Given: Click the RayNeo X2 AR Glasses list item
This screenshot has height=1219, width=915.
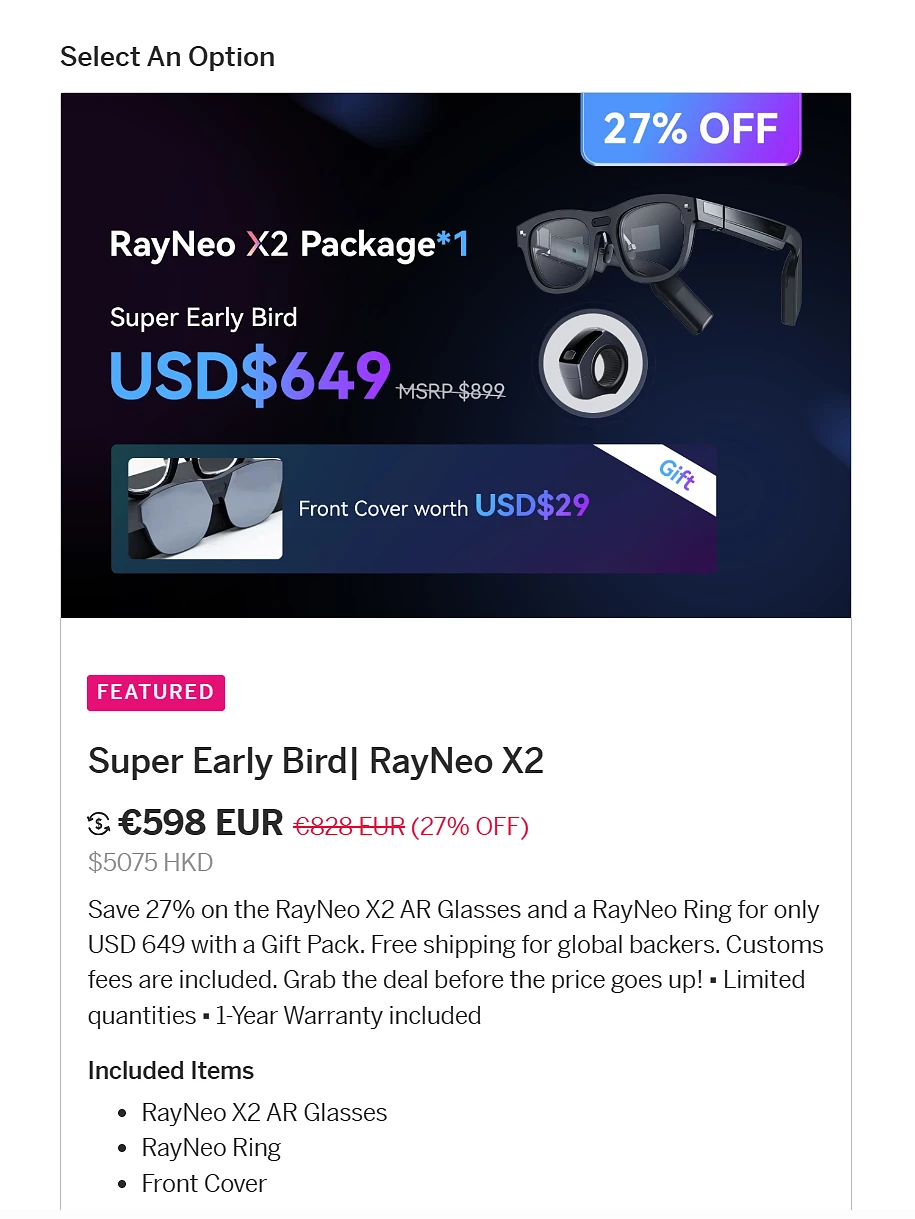Looking at the screenshot, I should coord(264,1112).
